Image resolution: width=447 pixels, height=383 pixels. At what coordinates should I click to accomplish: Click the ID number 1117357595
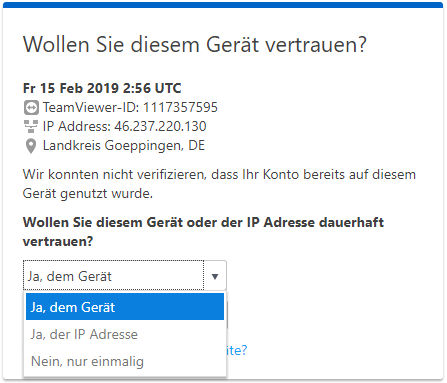coord(180,107)
